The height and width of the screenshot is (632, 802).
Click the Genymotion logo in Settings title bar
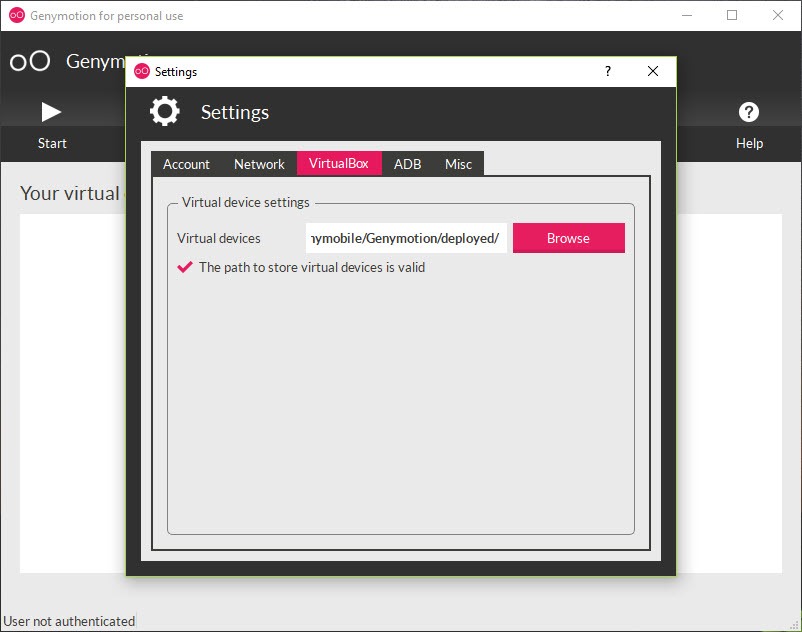click(142, 71)
